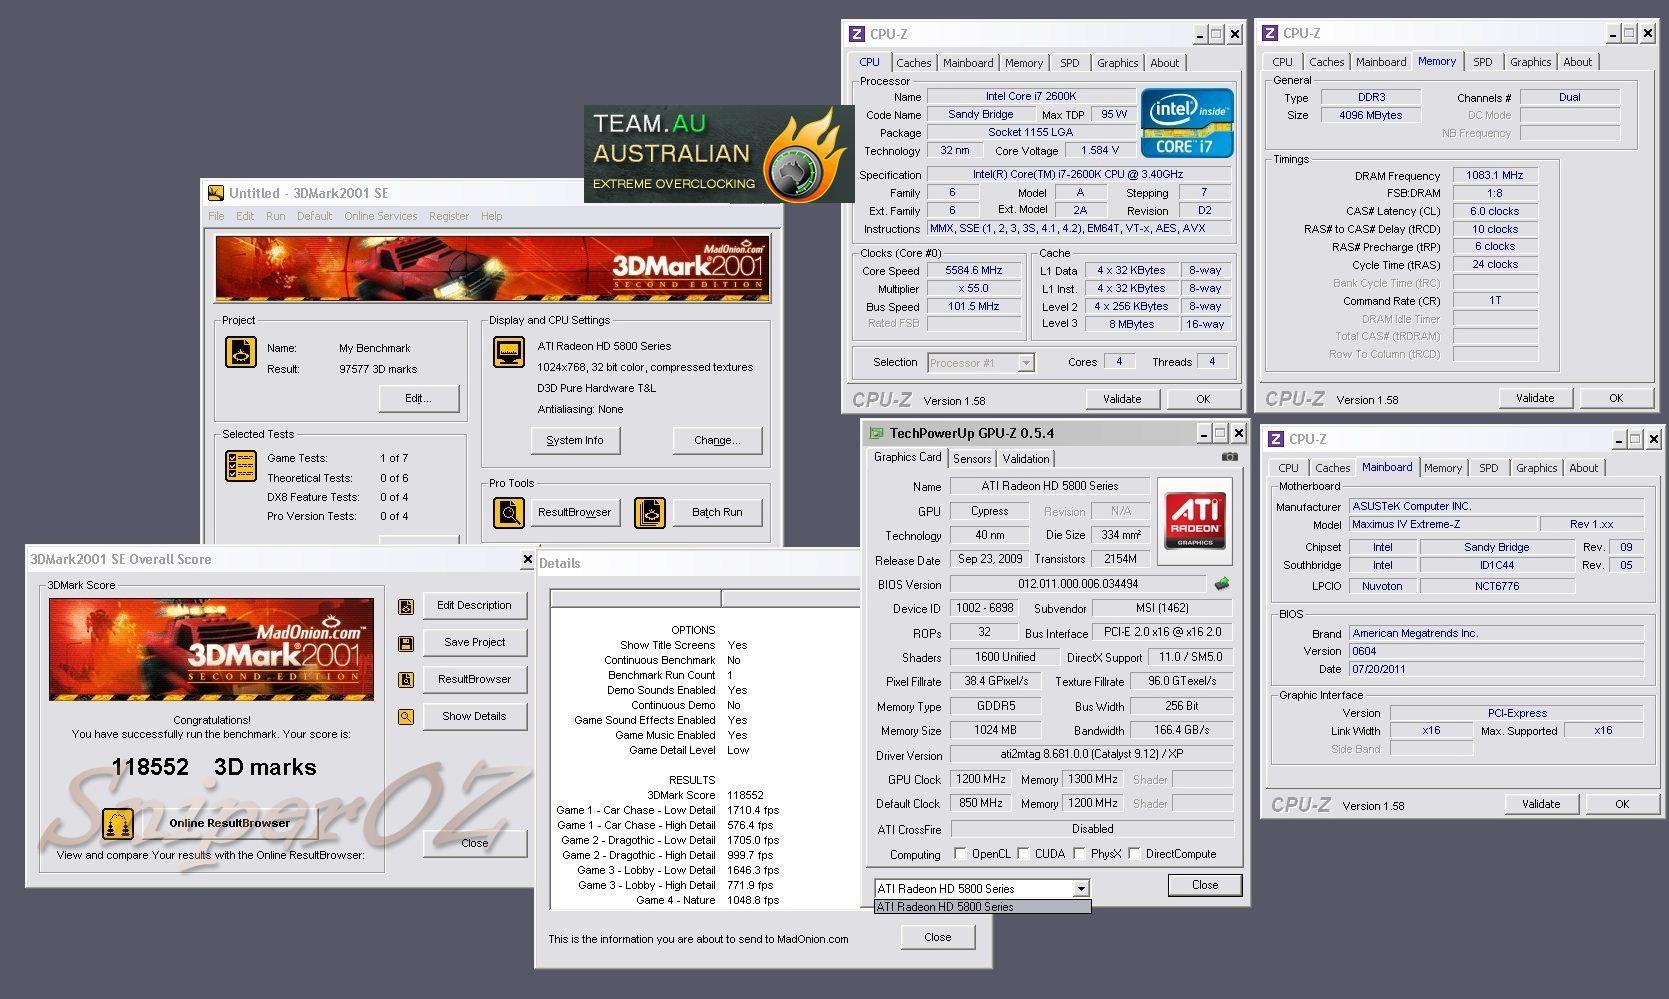This screenshot has width=1669, height=999.
Task: Switch to SPD tab in Memory window
Action: 1483,62
